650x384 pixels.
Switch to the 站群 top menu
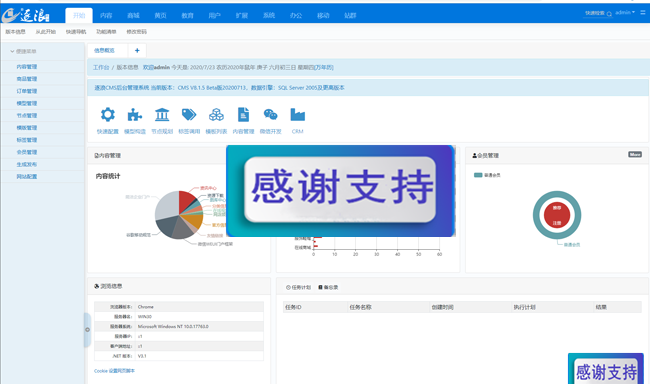(x=350, y=15)
